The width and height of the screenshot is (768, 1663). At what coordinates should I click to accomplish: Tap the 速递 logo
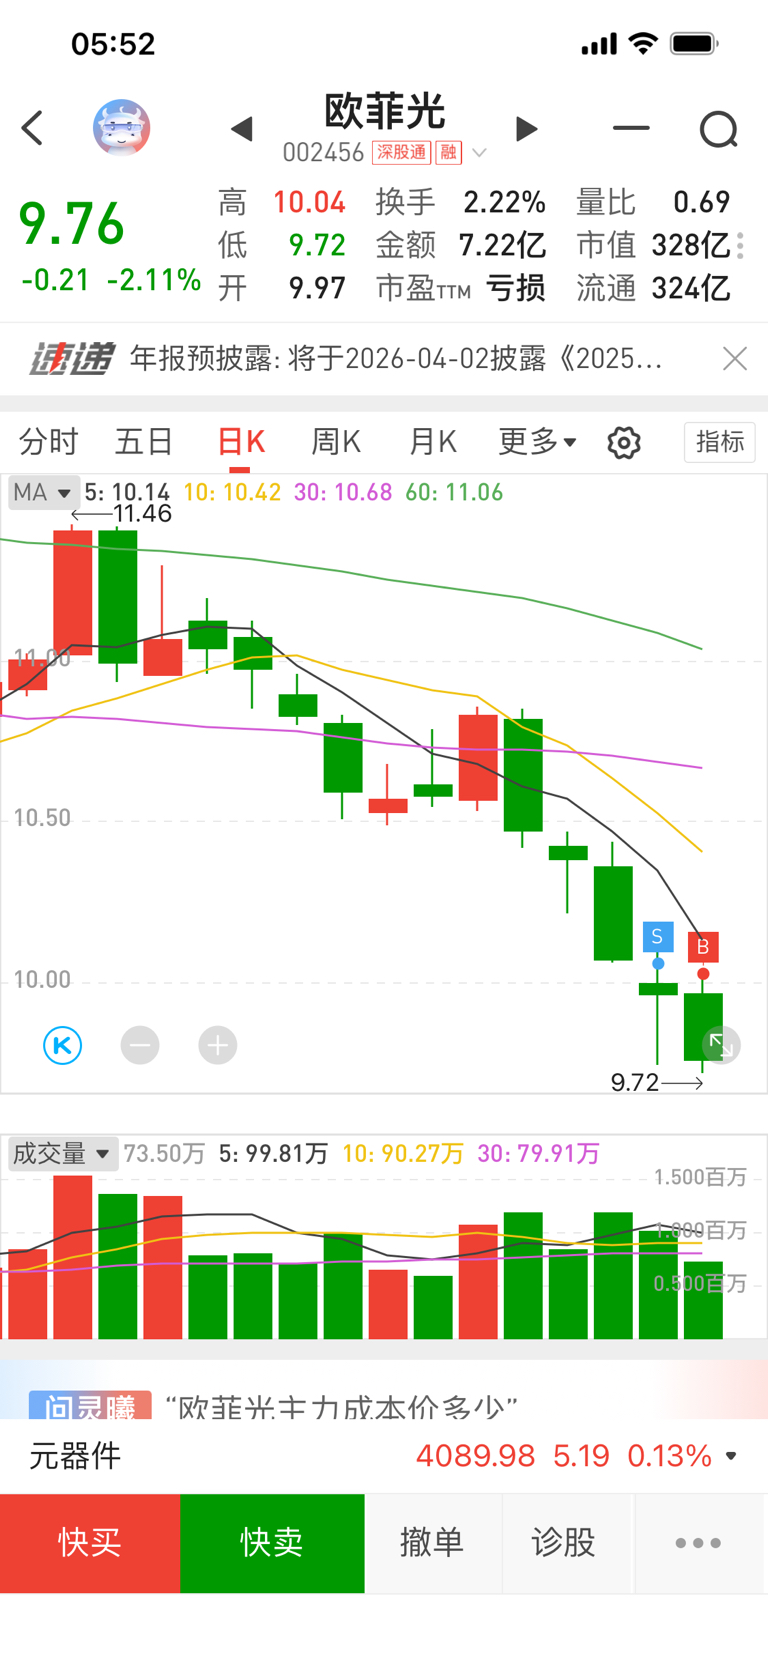(x=71, y=359)
